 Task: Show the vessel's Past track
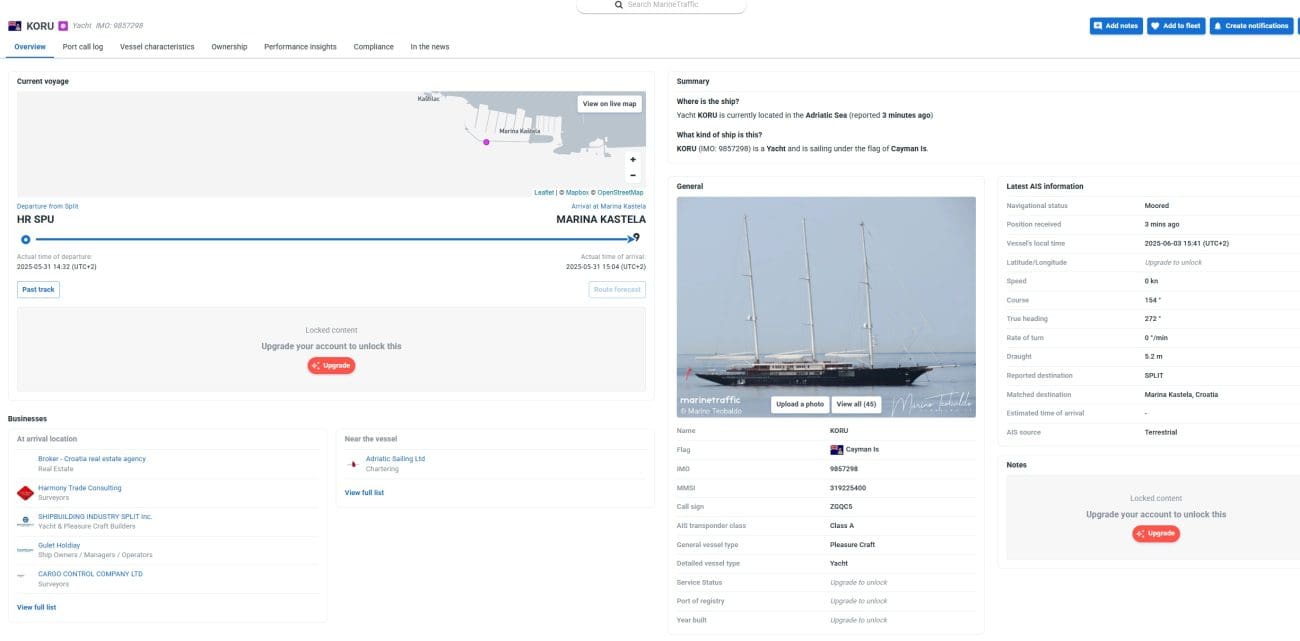38,289
